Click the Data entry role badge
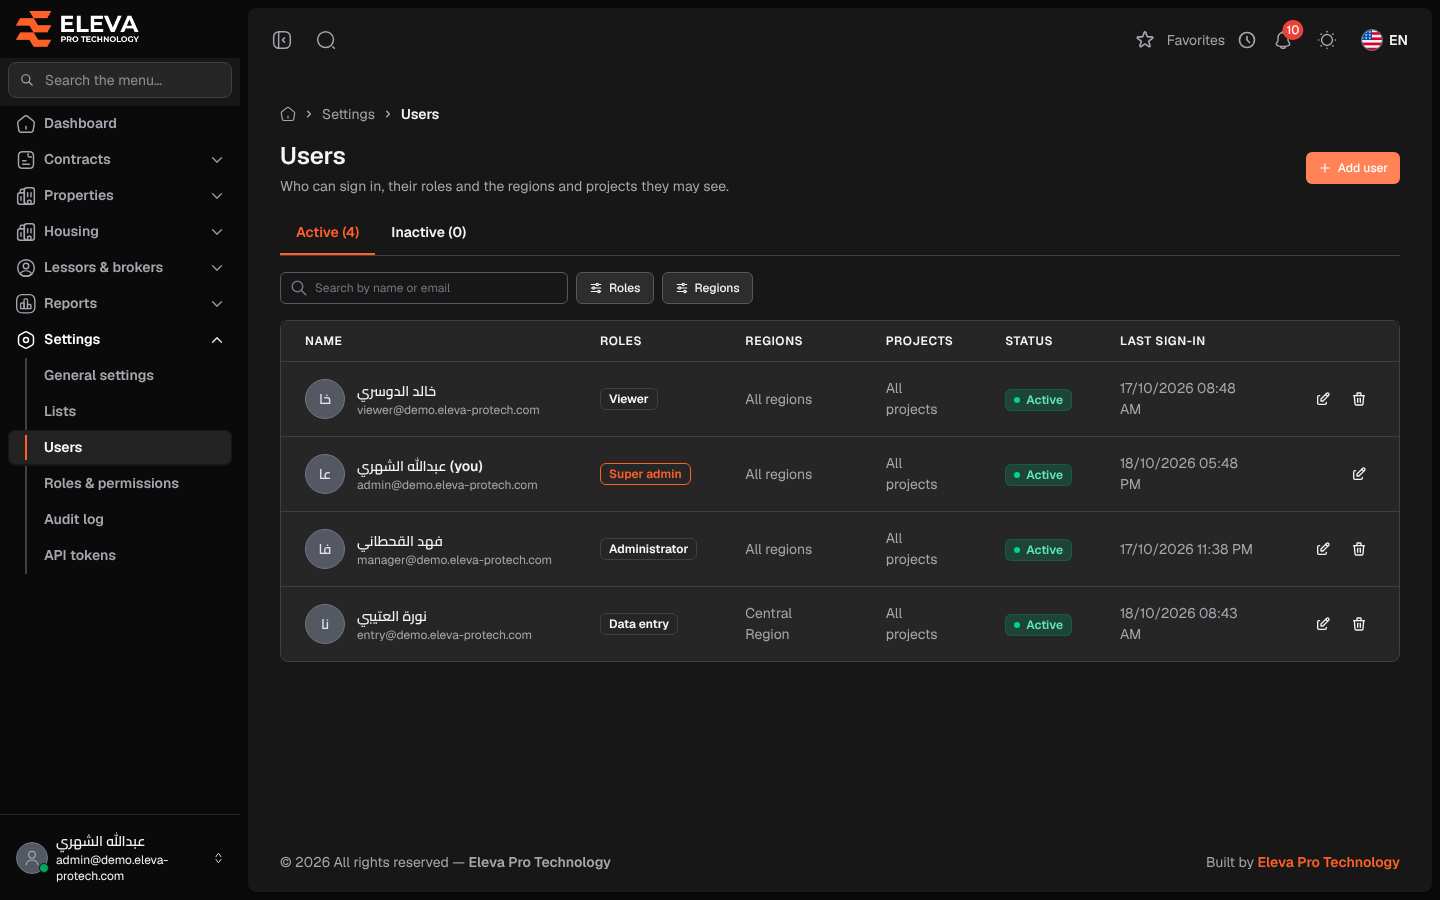 [x=639, y=624]
